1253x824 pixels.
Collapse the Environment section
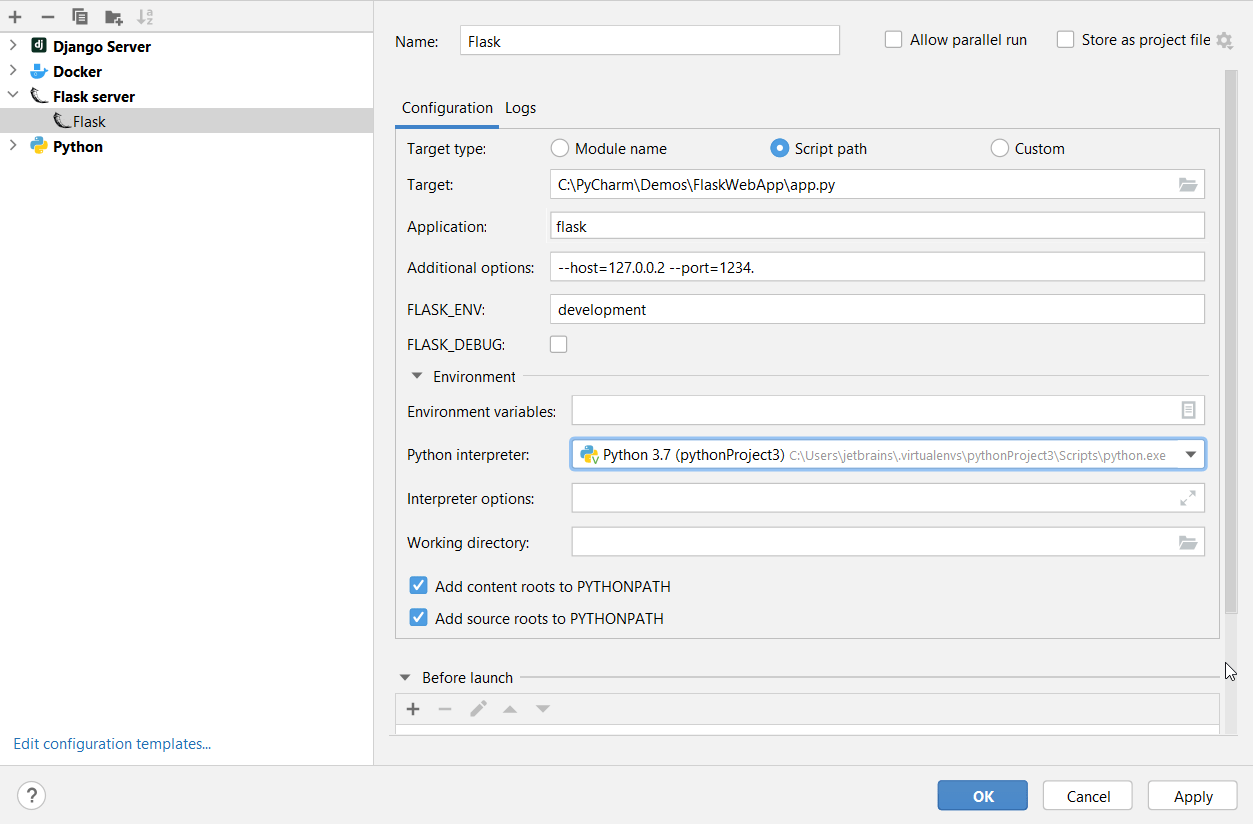(x=417, y=376)
